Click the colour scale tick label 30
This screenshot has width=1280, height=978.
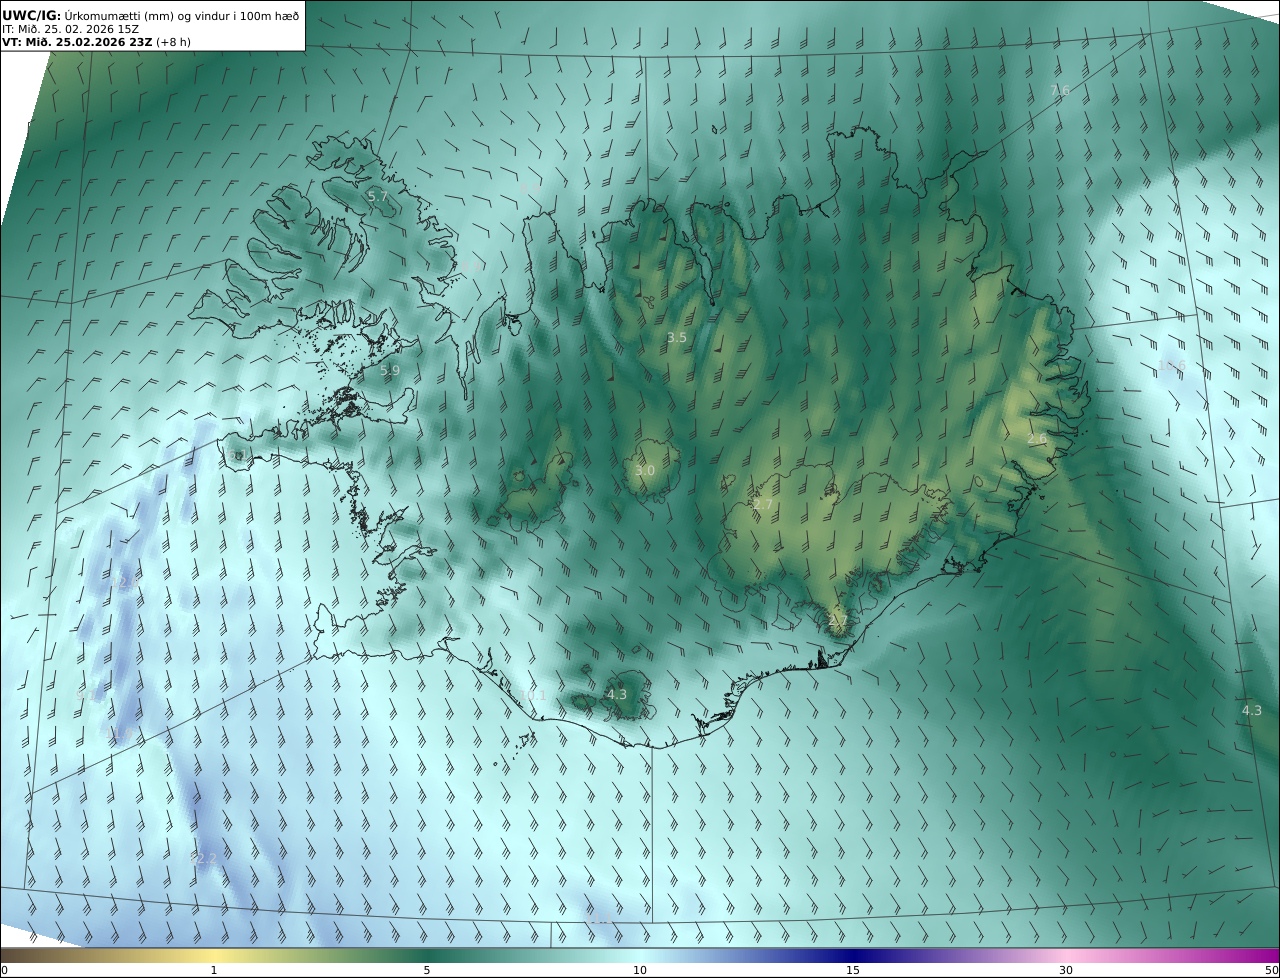point(1066,970)
